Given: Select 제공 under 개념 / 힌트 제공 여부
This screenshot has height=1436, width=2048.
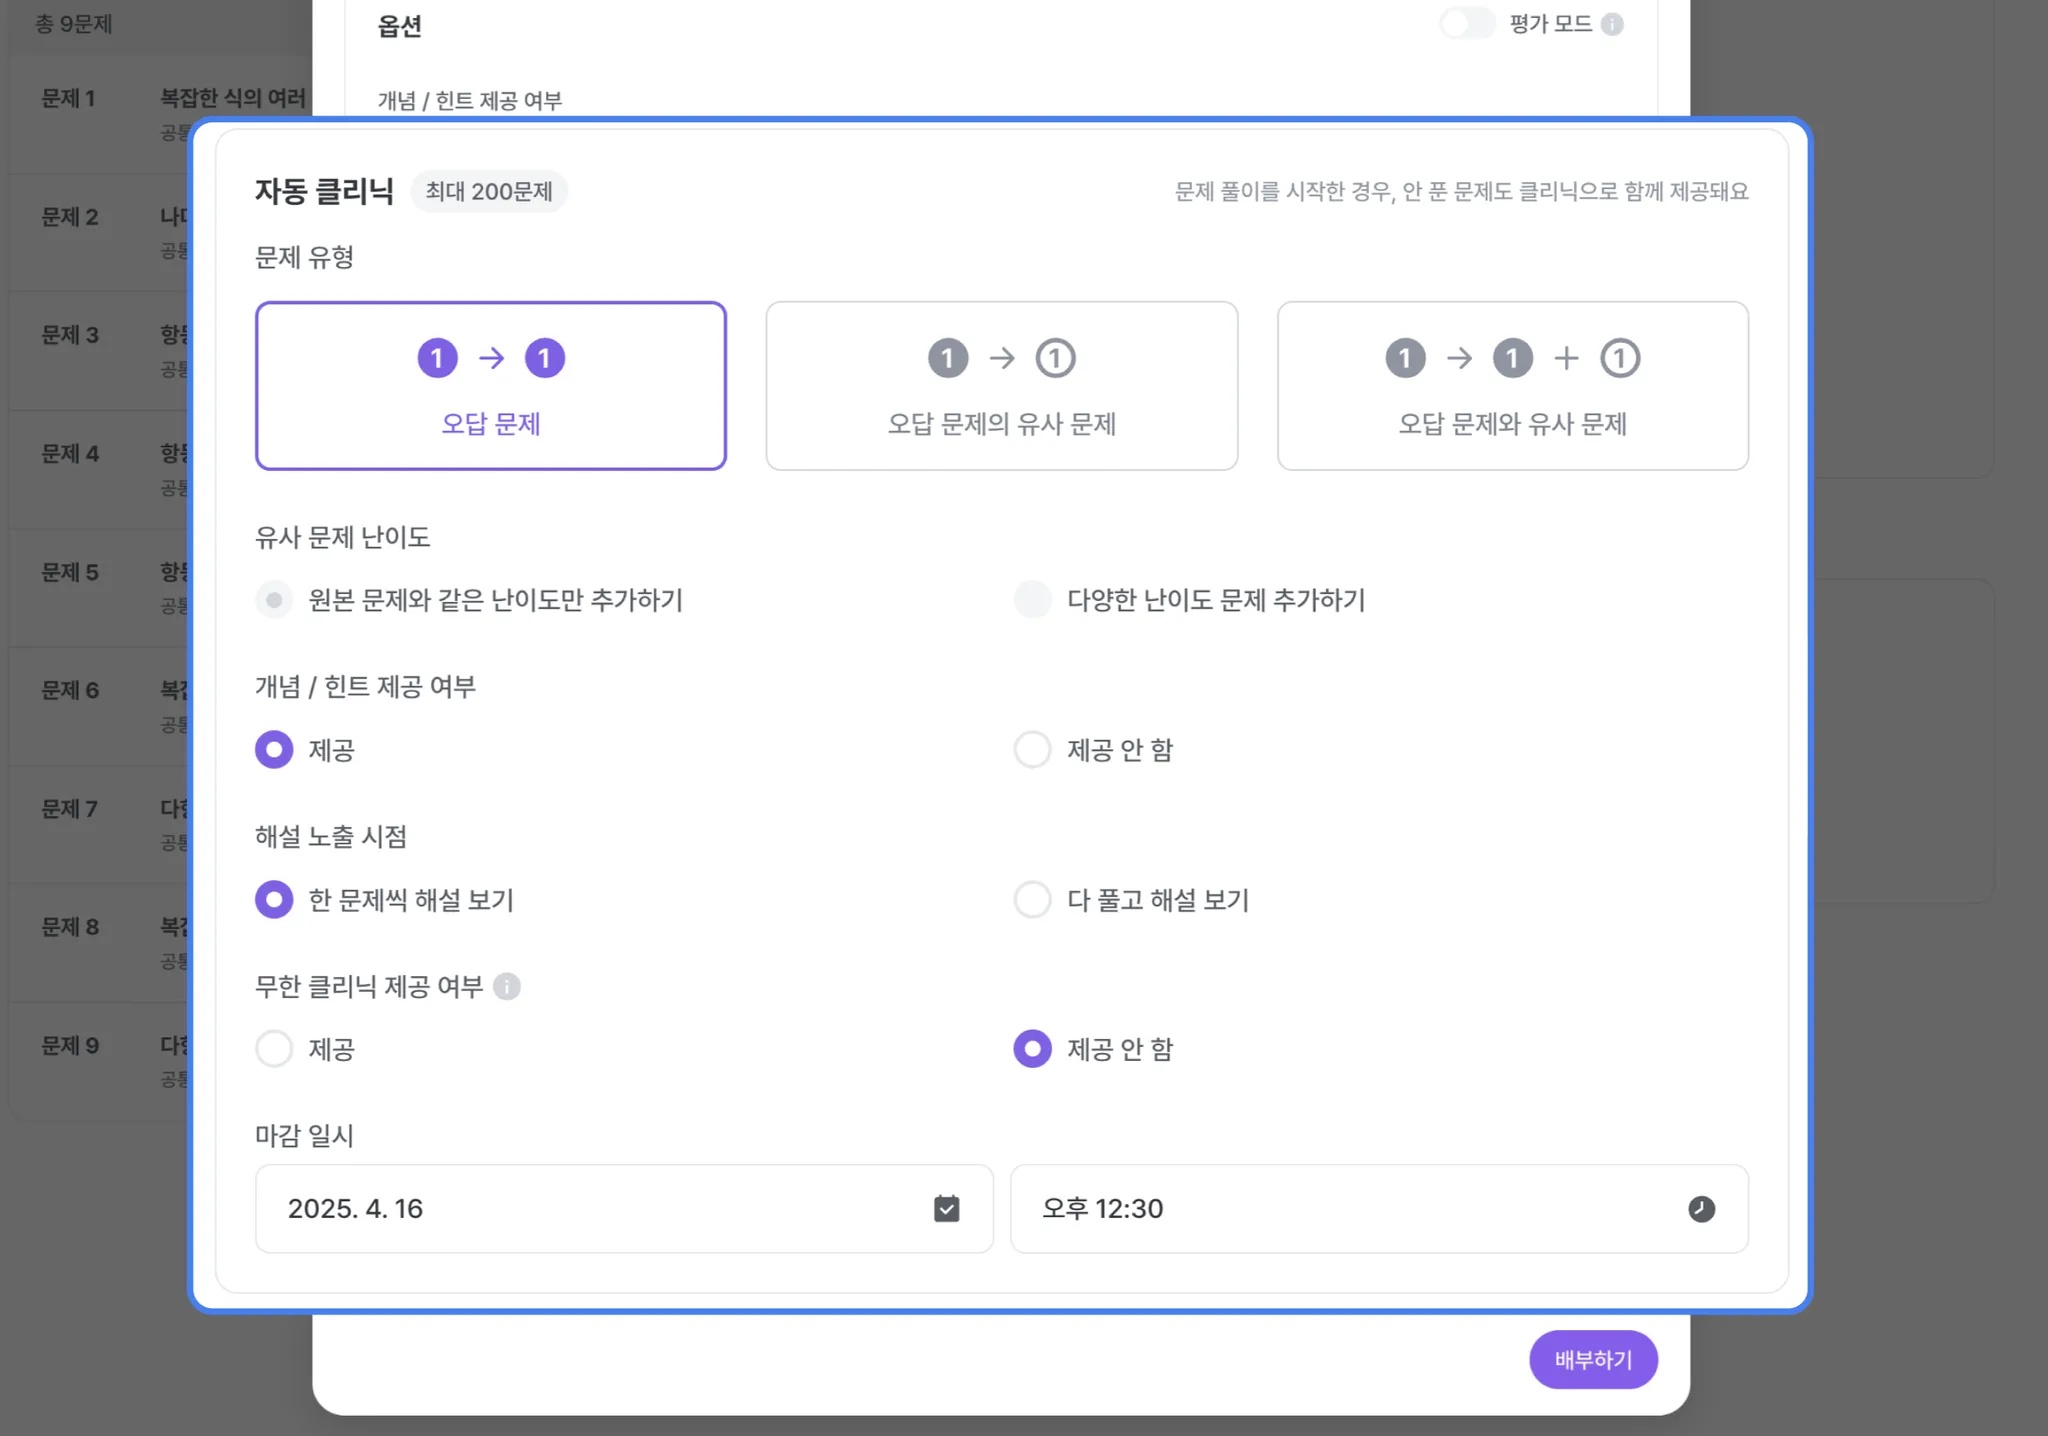Looking at the screenshot, I should (x=274, y=749).
